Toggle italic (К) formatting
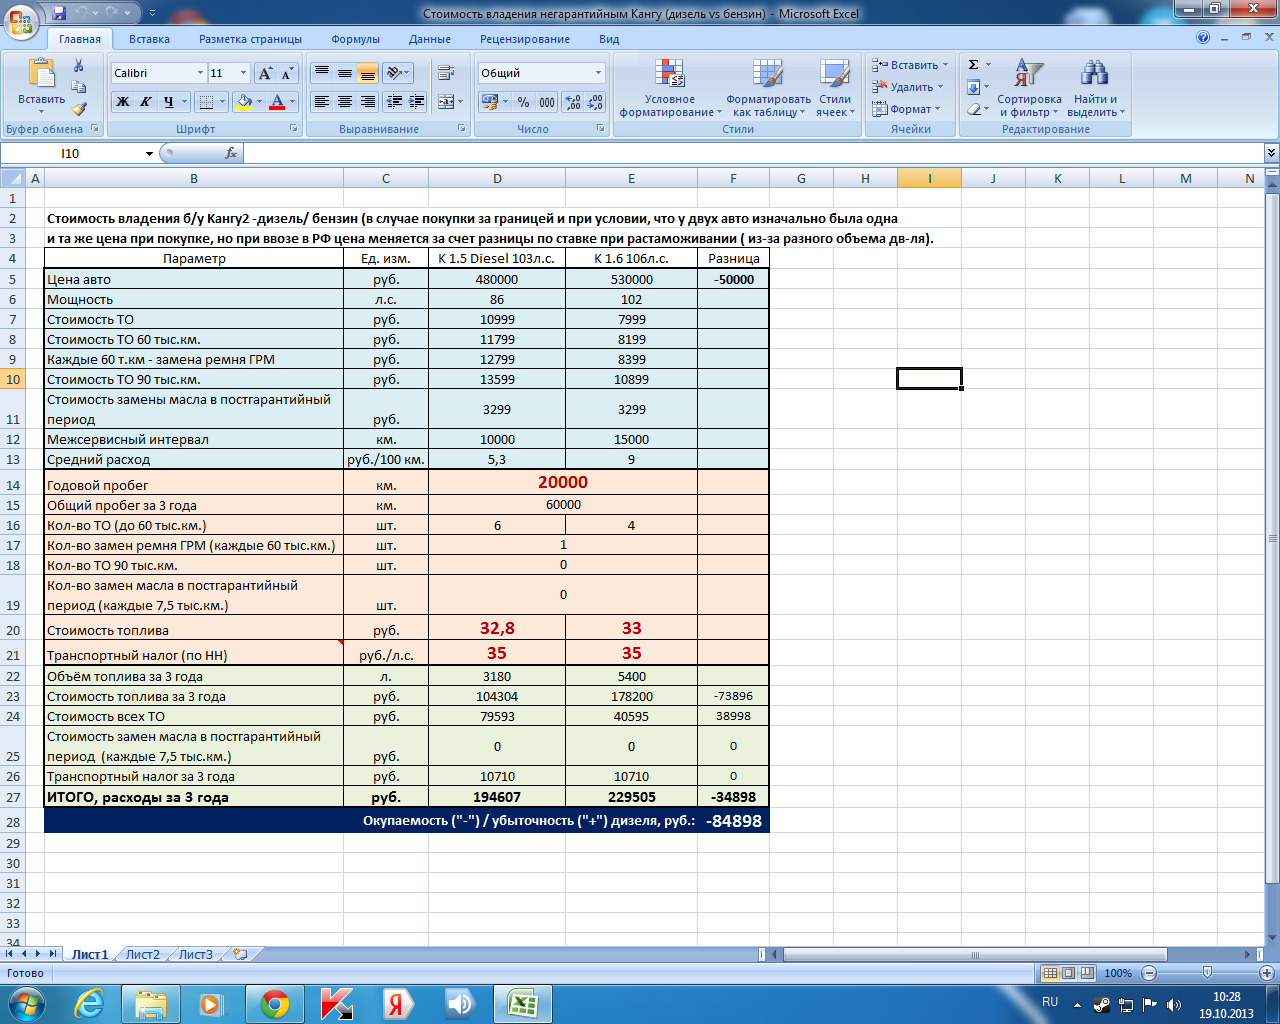Image resolution: width=1280 pixels, height=1024 pixels. (x=145, y=102)
